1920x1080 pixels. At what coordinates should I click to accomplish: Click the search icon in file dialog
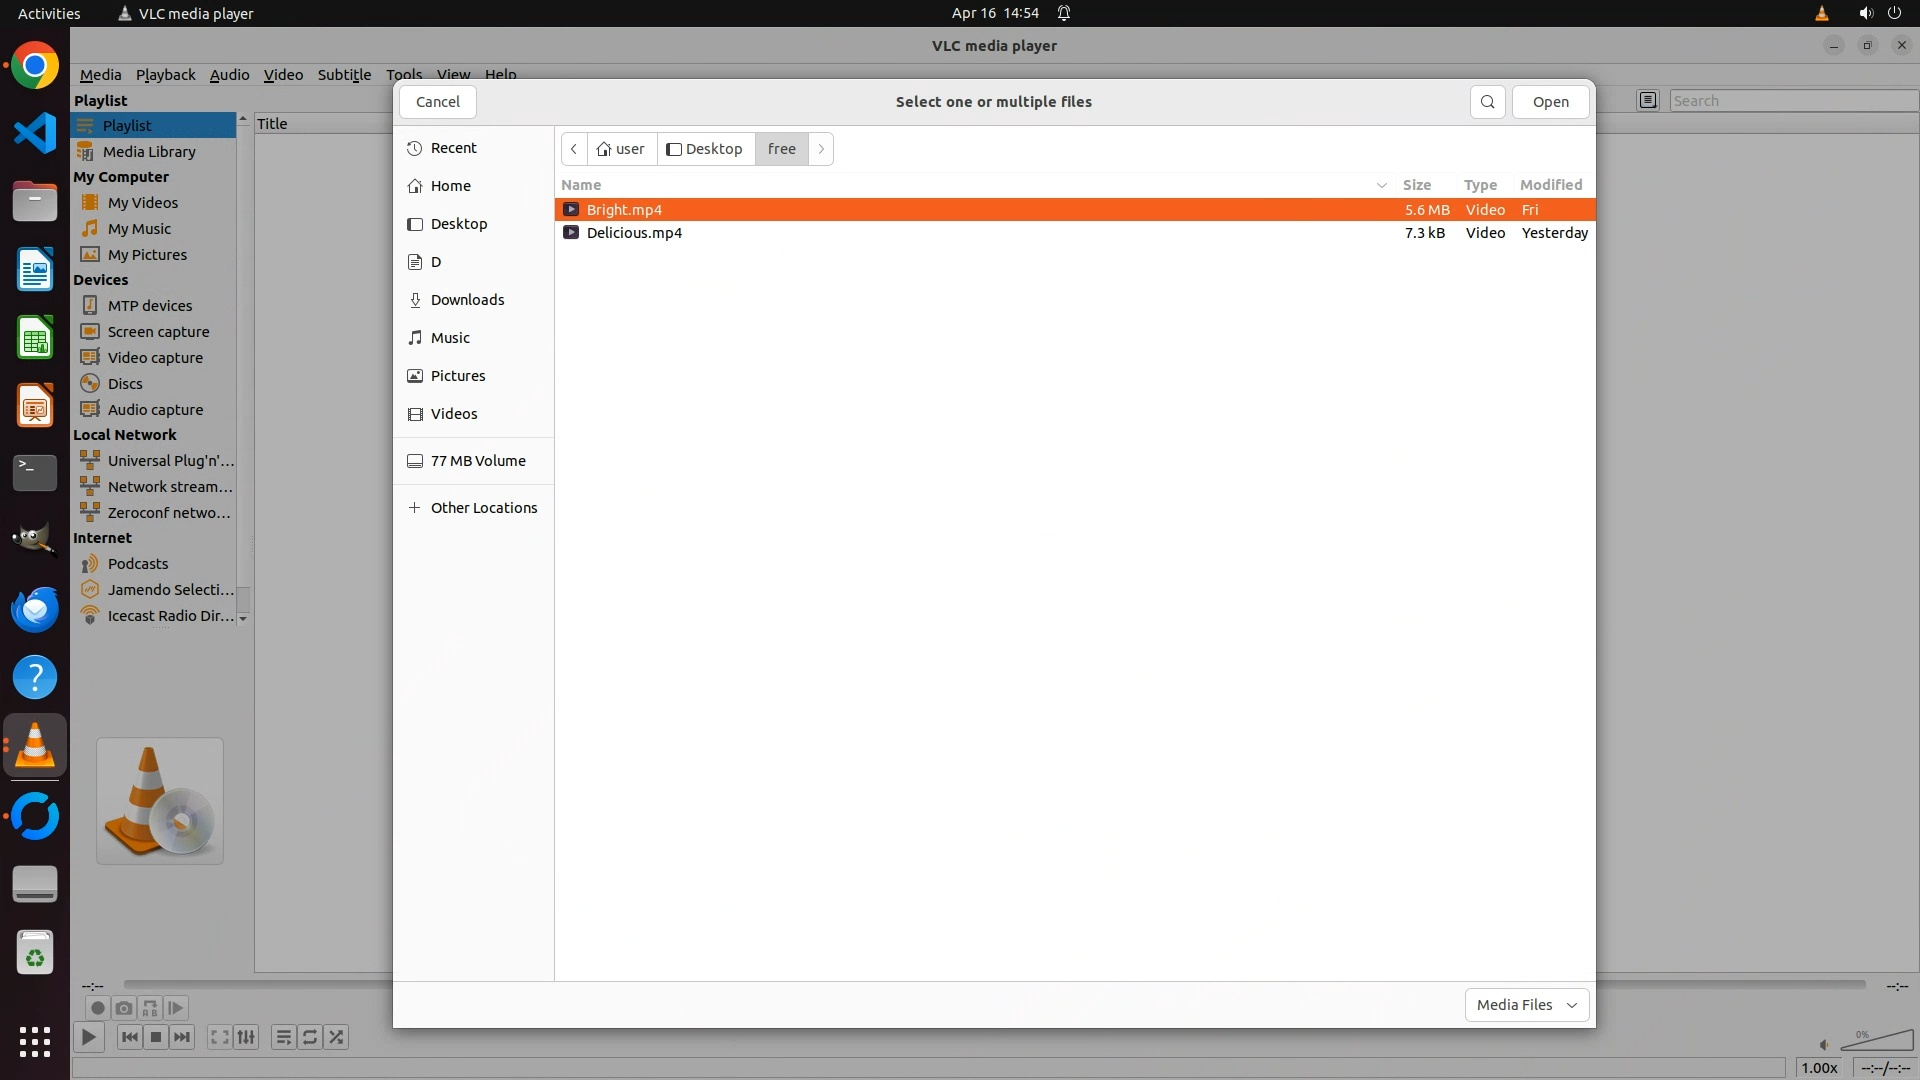[x=1487, y=102]
